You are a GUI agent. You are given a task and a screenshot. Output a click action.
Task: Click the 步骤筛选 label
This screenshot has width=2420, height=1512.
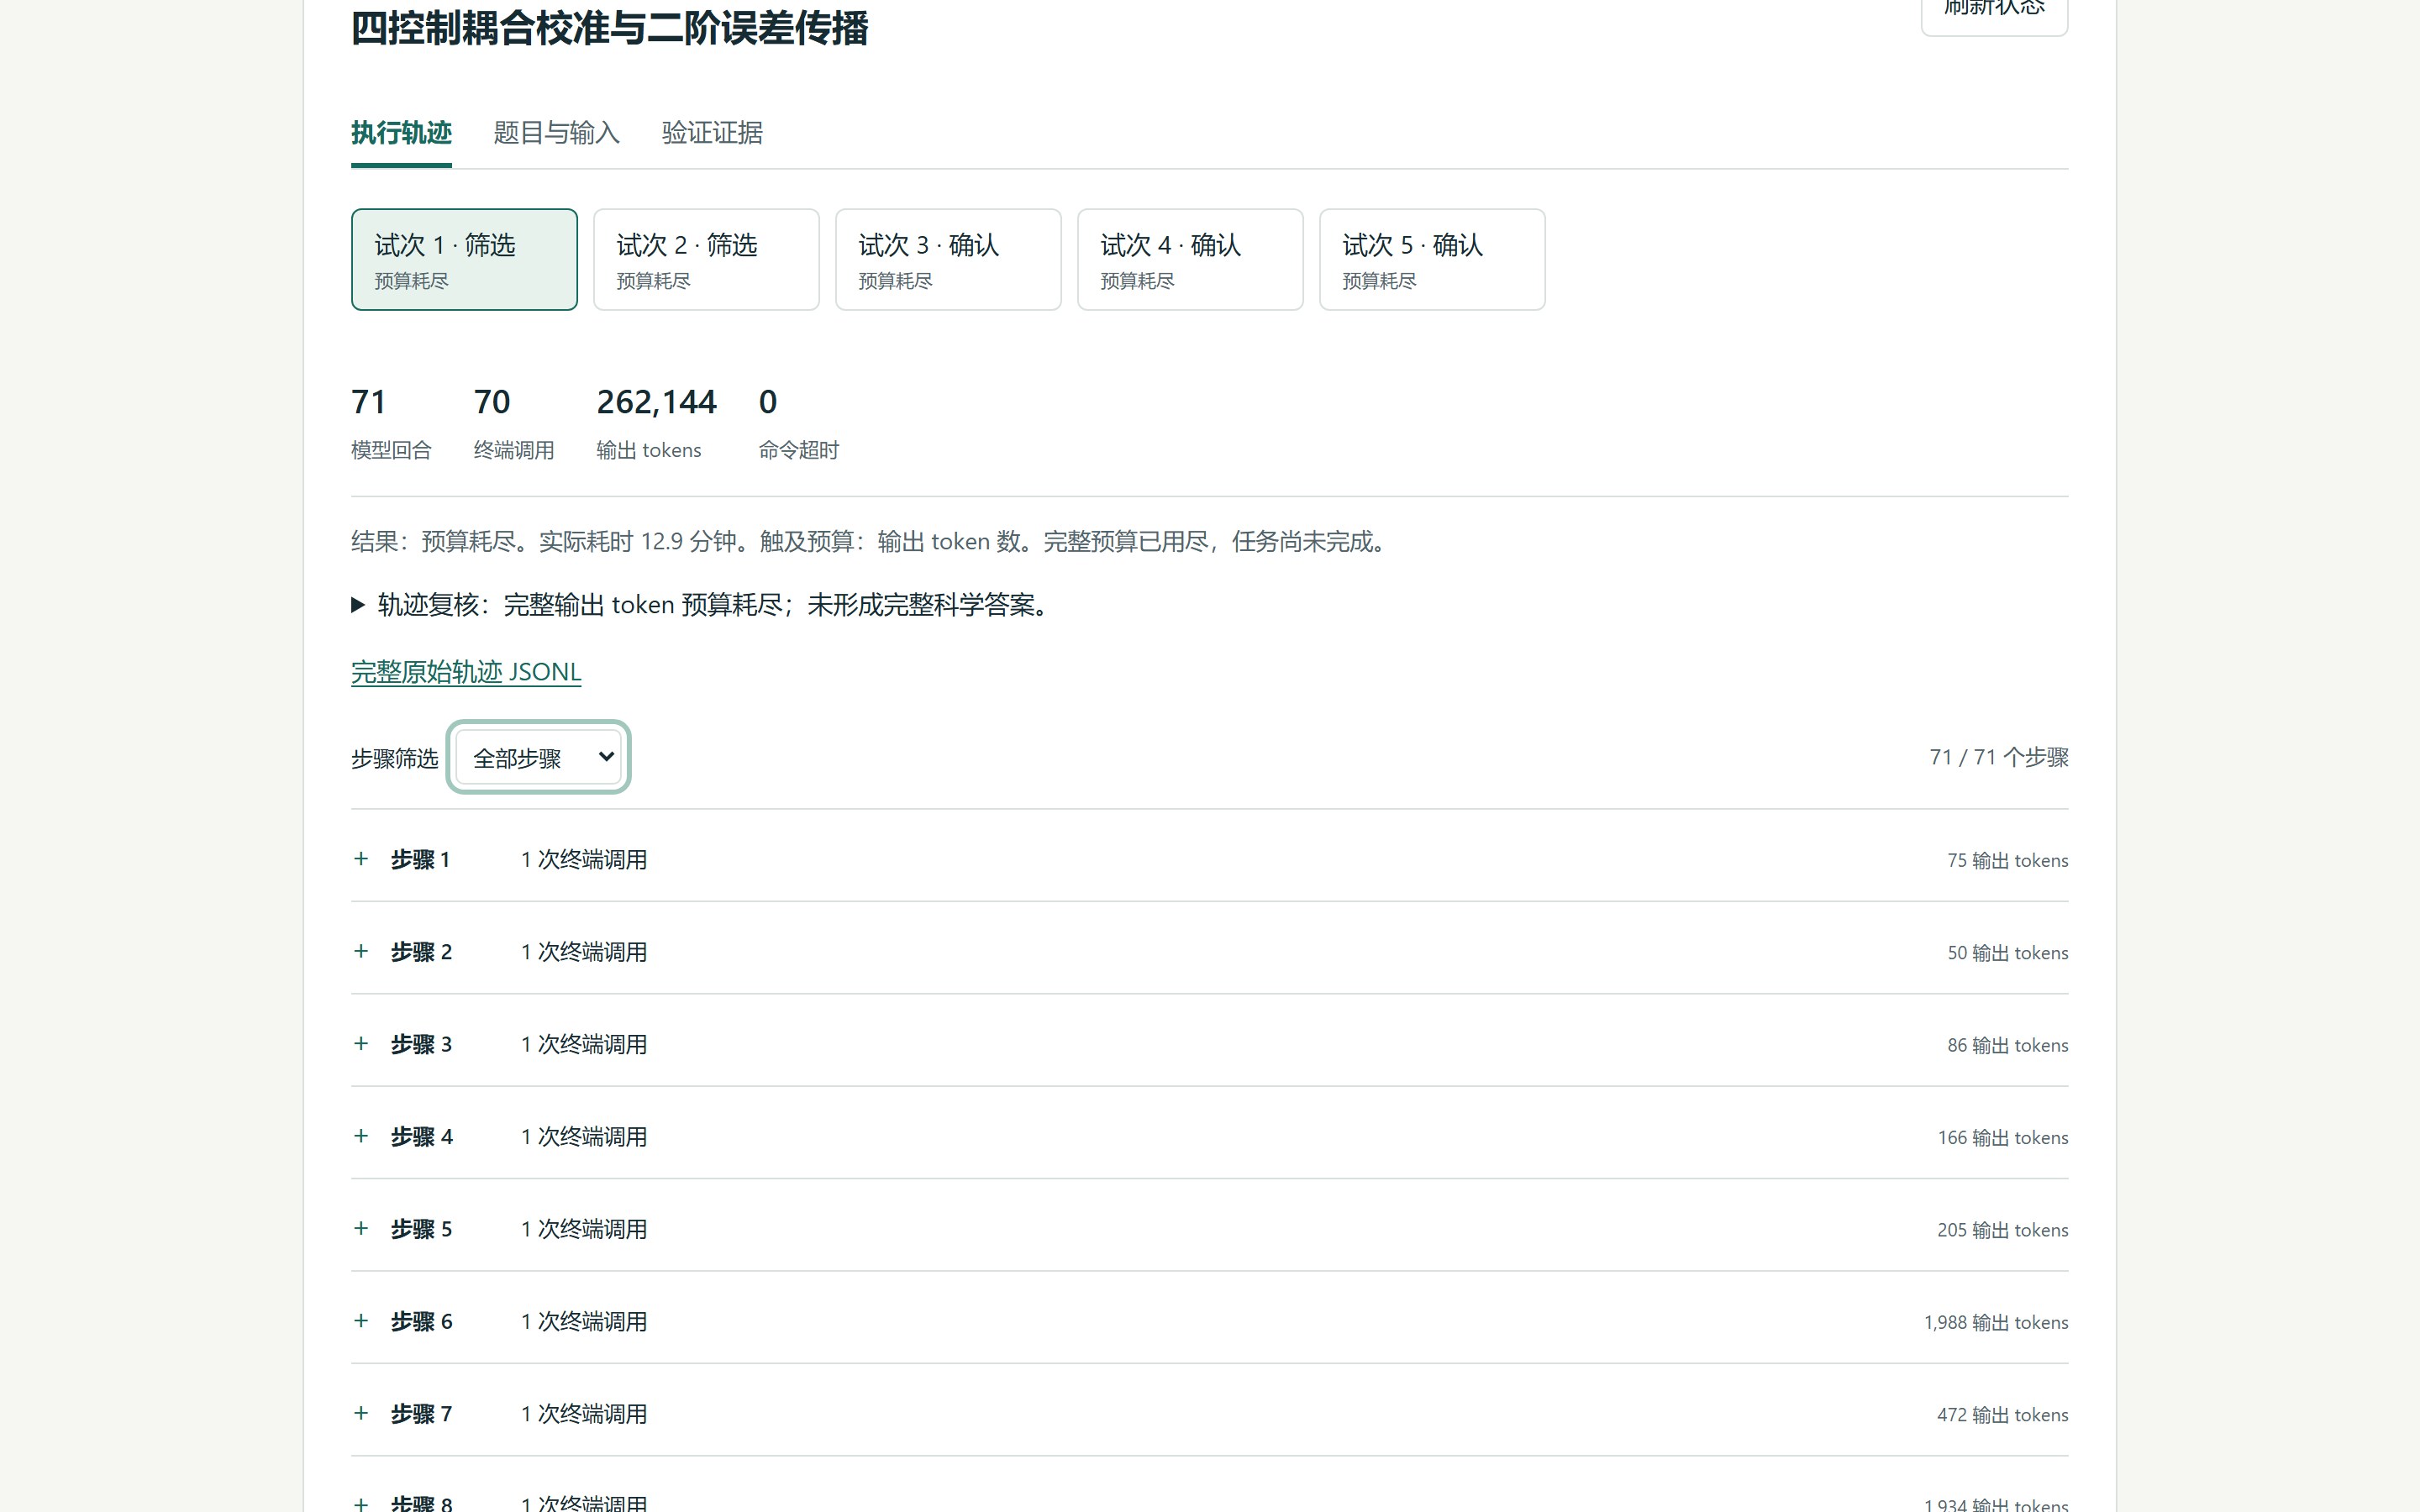click(394, 759)
